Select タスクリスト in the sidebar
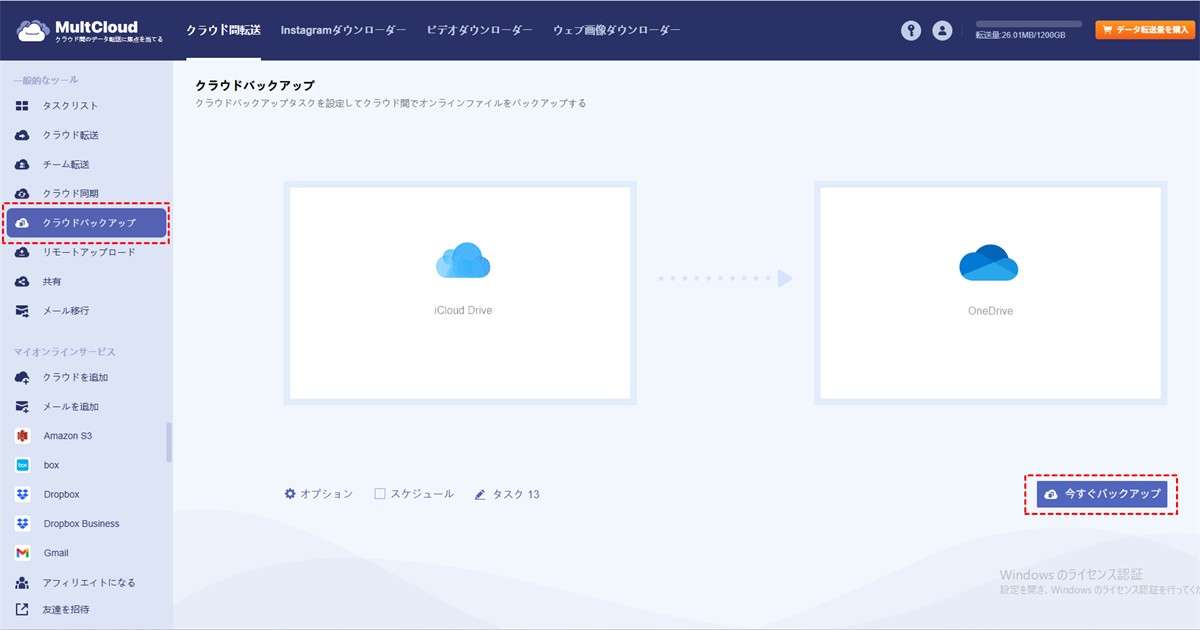1200x630 pixels. click(70, 106)
